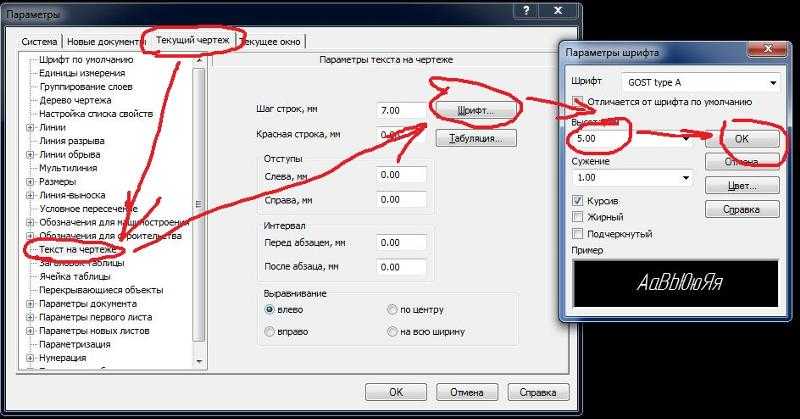Expand the Линии tree node
The width and height of the screenshot is (800, 419).
point(30,128)
